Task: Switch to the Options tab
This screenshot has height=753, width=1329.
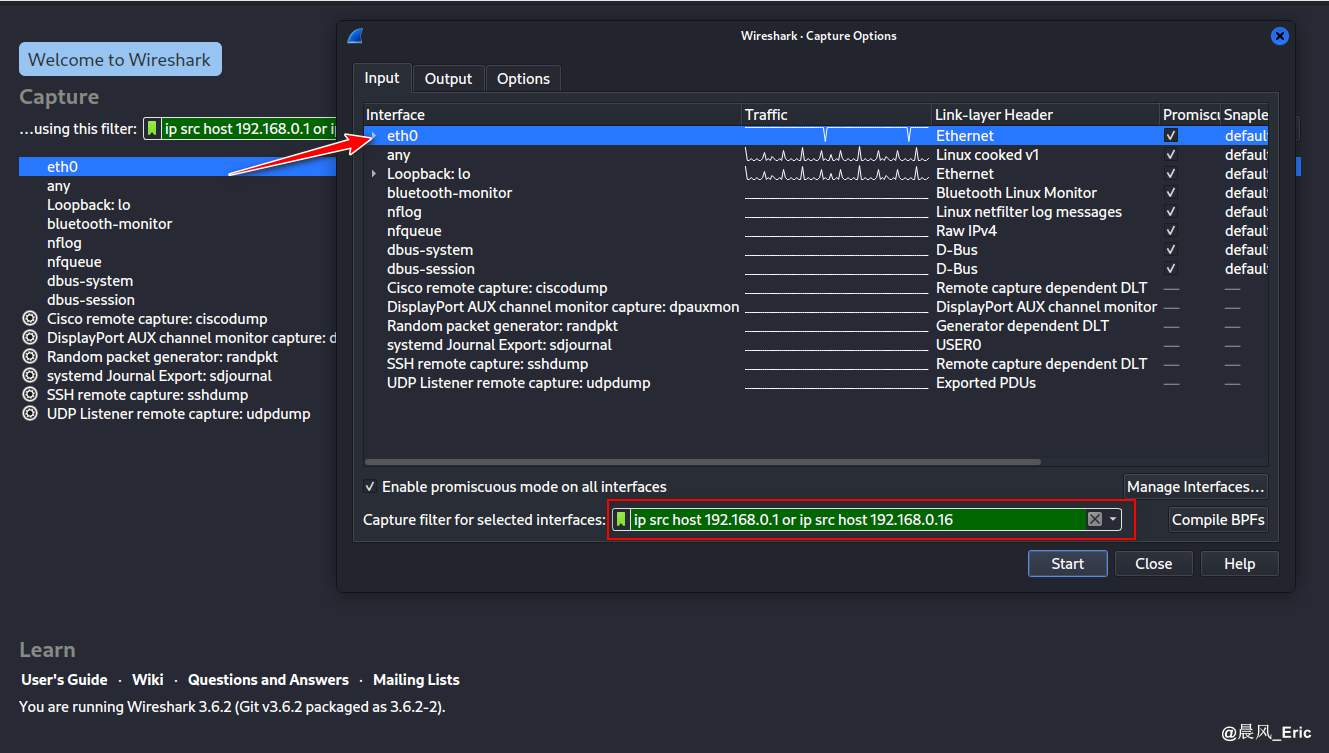Action: click(x=523, y=79)
